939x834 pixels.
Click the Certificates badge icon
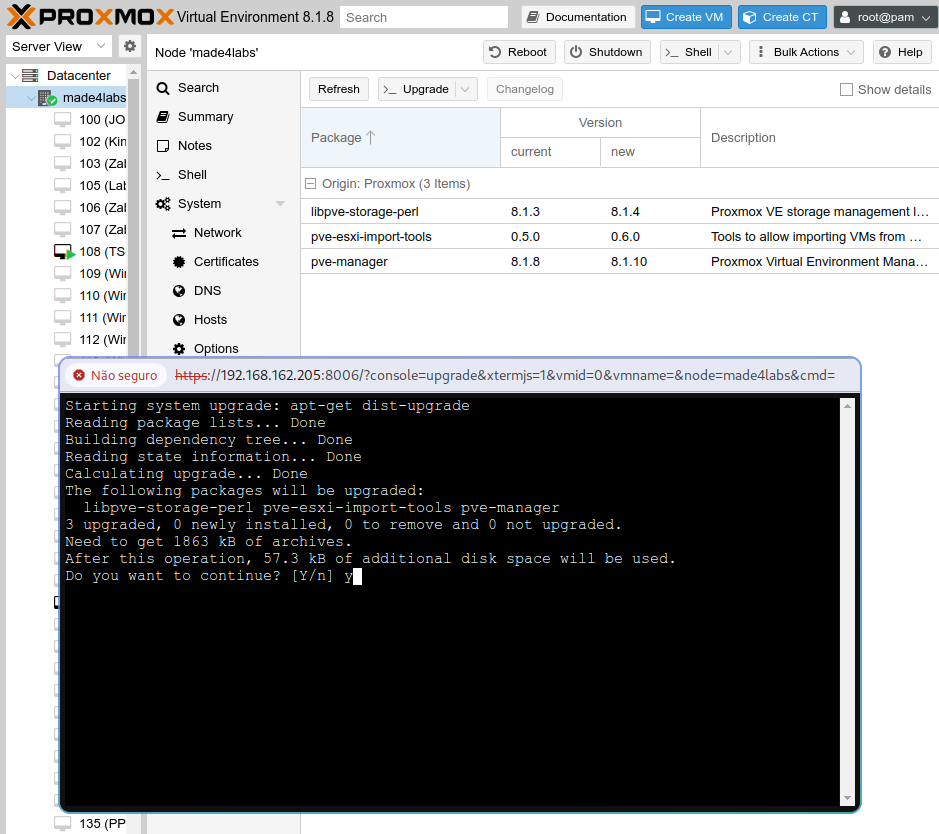179,262
